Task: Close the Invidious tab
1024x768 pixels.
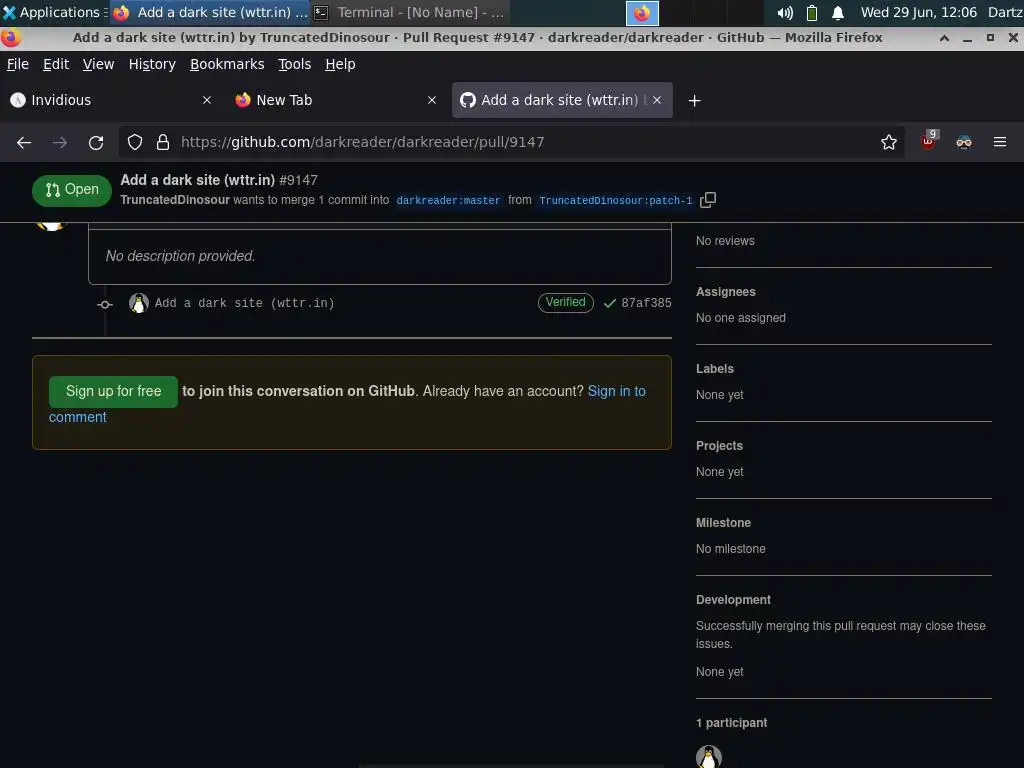Action: click(207, 100)
